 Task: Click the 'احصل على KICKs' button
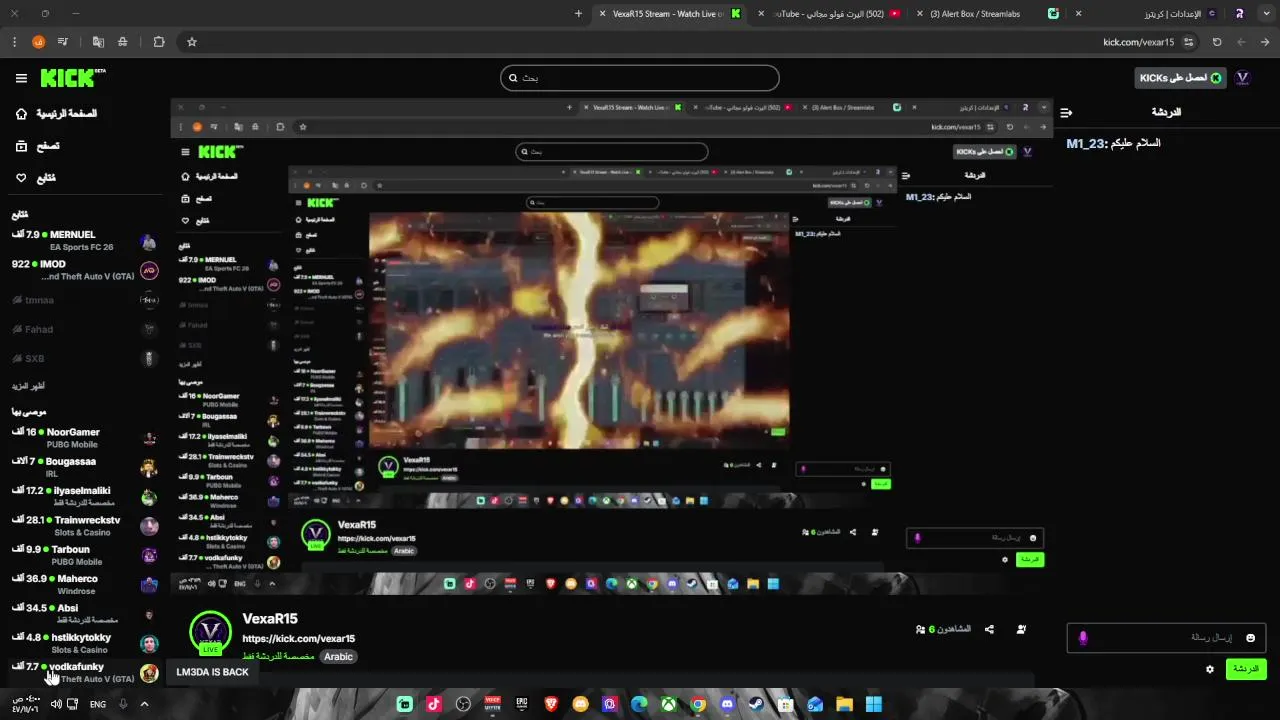click(x=1181, y=78)
